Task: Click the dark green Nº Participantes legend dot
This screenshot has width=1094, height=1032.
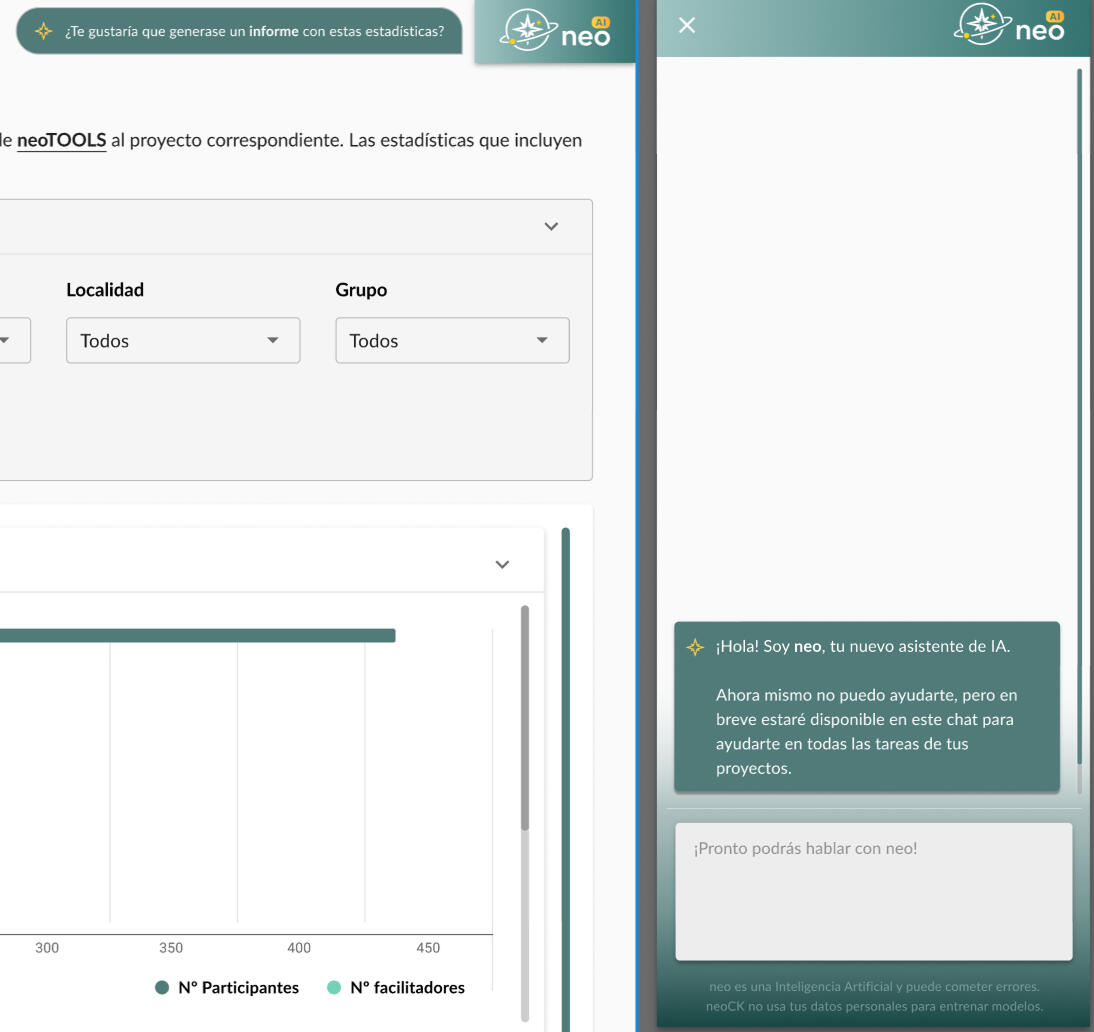Action: (x=162, y=988)
